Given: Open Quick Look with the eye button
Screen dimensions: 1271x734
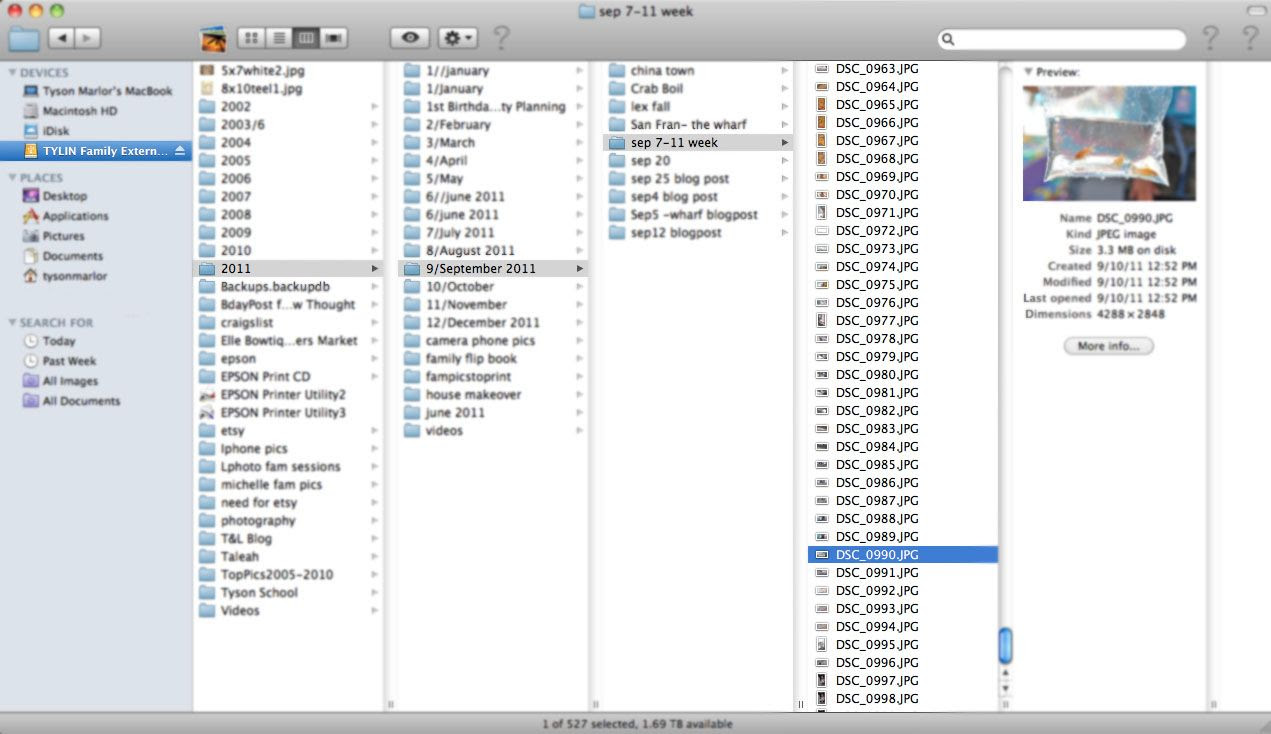Looking at the screenshot, I should pos(410,38).
